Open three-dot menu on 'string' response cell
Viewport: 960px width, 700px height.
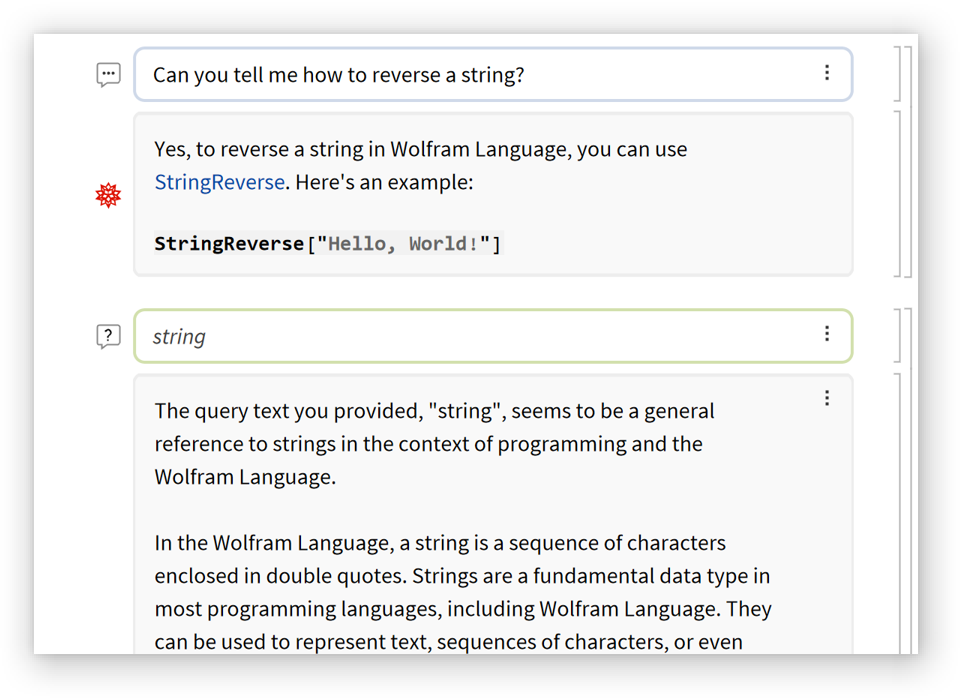point(827,398)
